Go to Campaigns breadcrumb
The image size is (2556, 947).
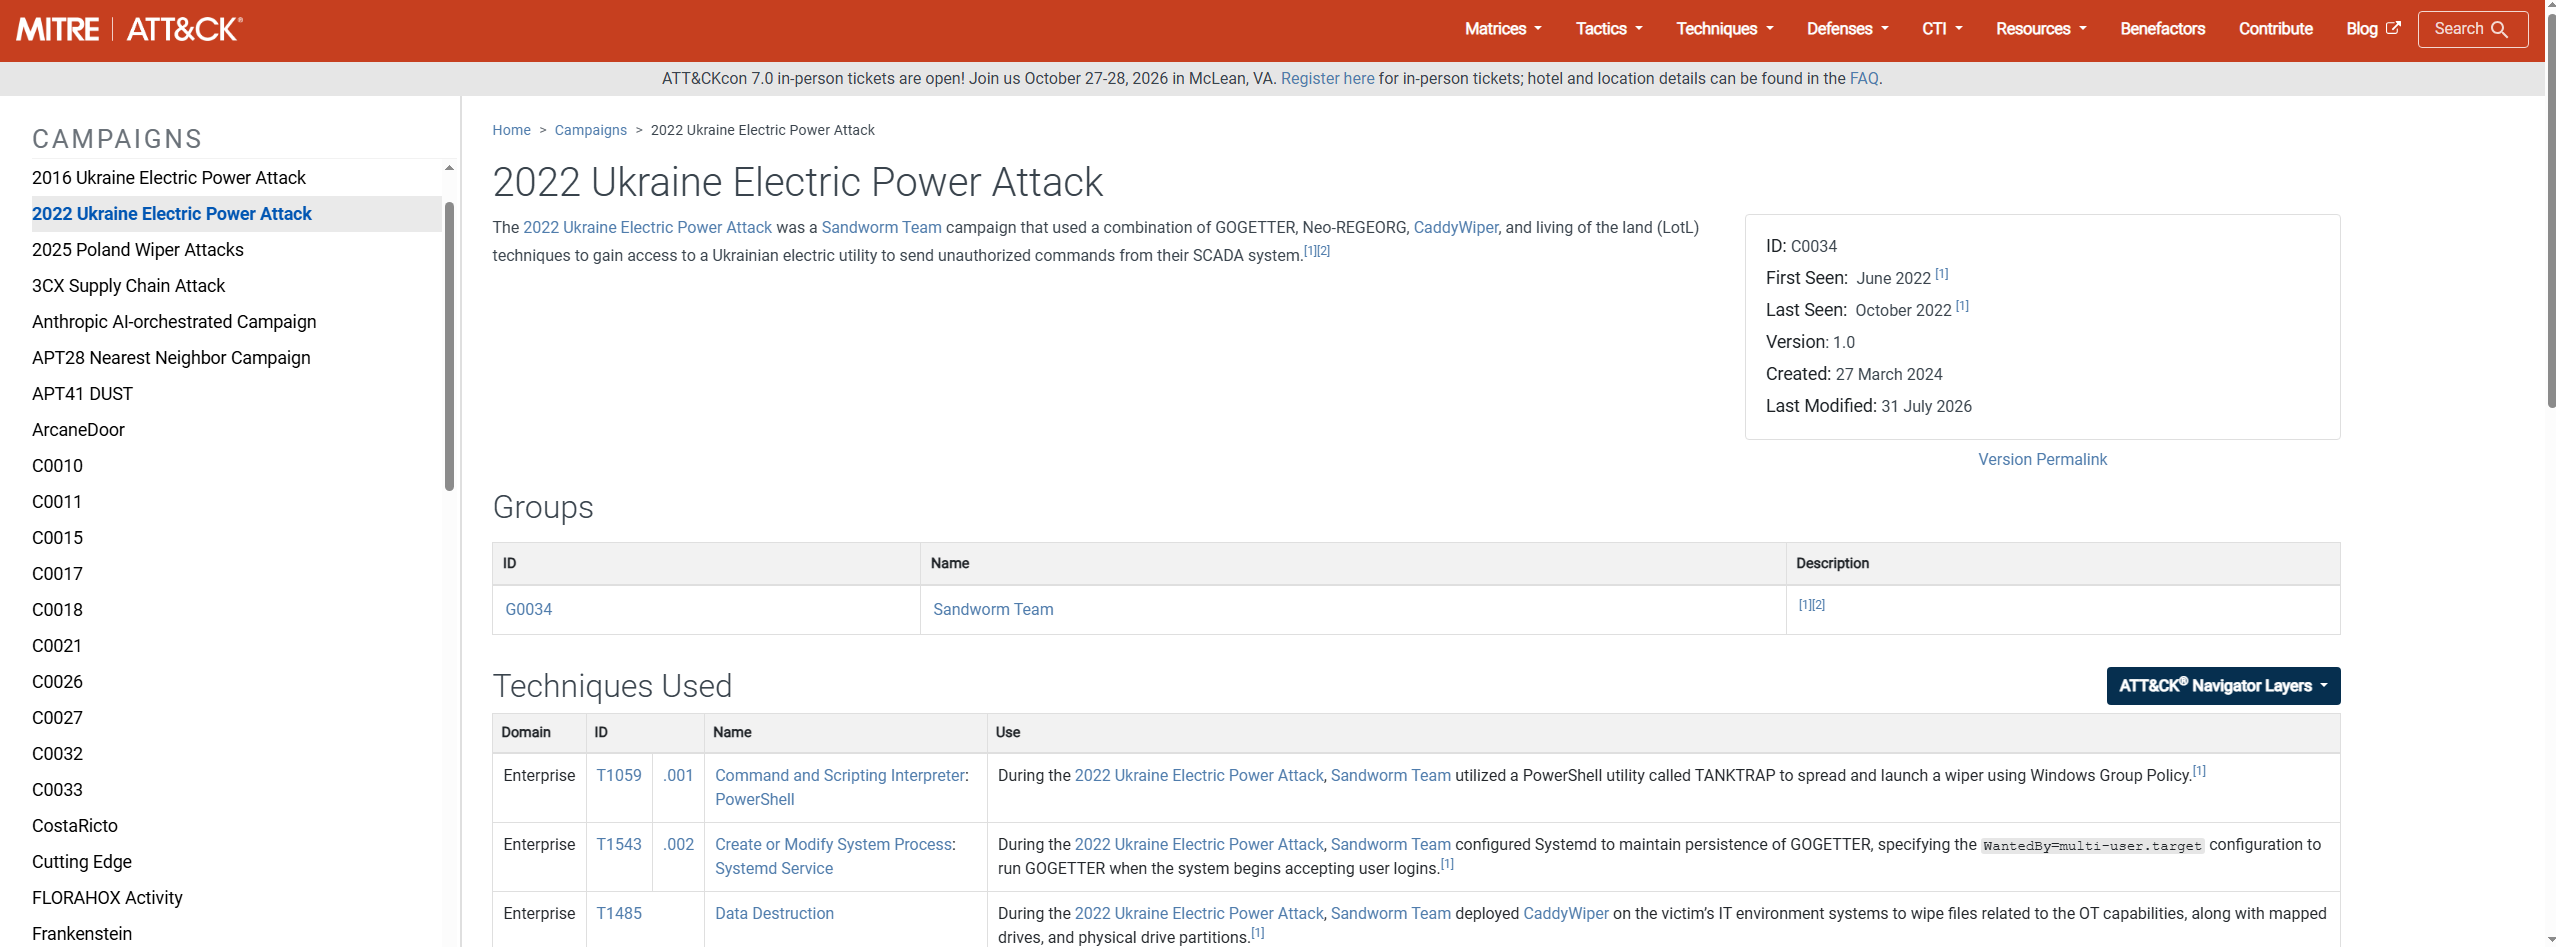click(590, 130)
